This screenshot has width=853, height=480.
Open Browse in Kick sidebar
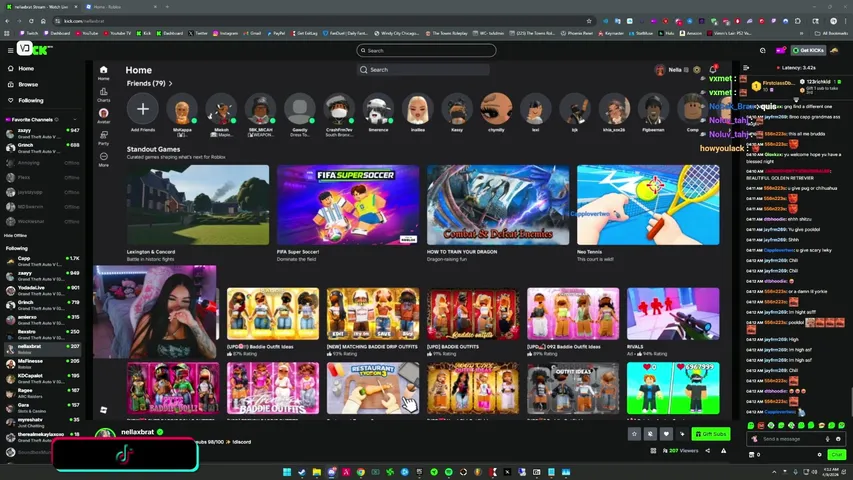click(x=23, y=84)
